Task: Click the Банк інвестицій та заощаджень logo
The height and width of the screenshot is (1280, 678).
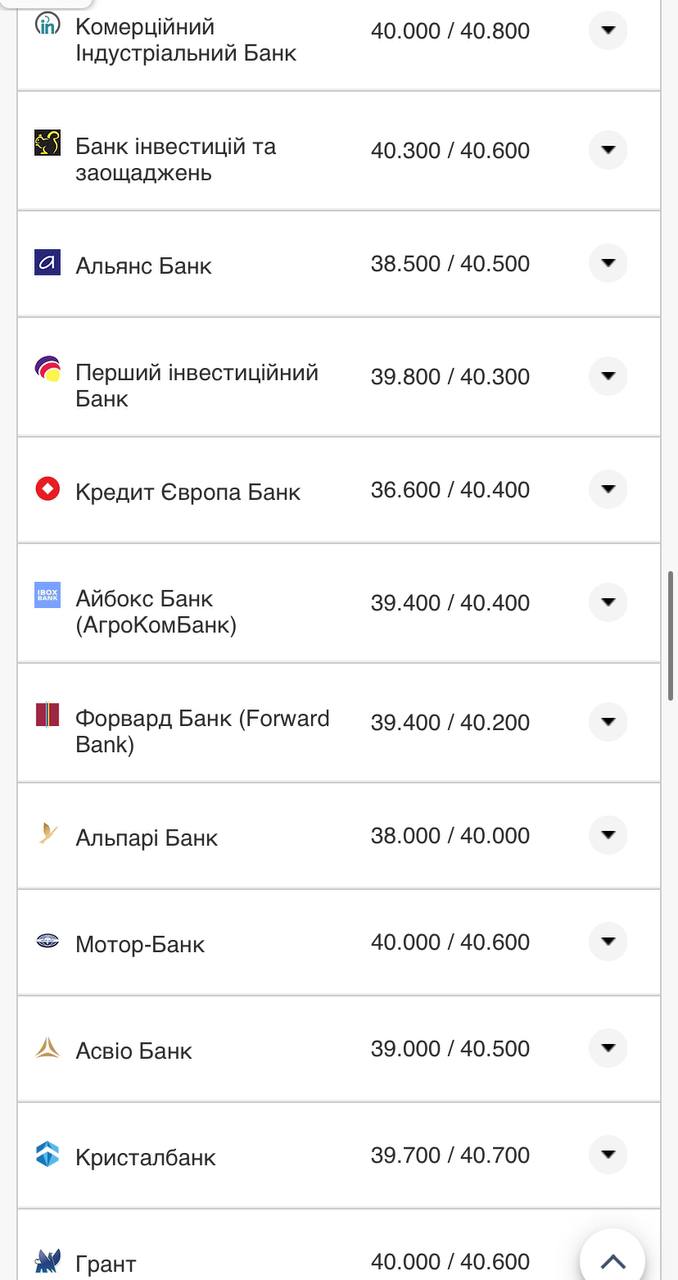Action: [x=47, y=143]
